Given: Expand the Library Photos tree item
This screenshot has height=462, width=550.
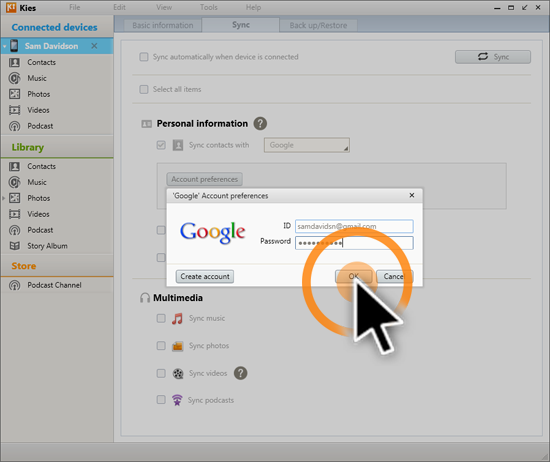Looking at the screenshot, I should tap(4, 198).
